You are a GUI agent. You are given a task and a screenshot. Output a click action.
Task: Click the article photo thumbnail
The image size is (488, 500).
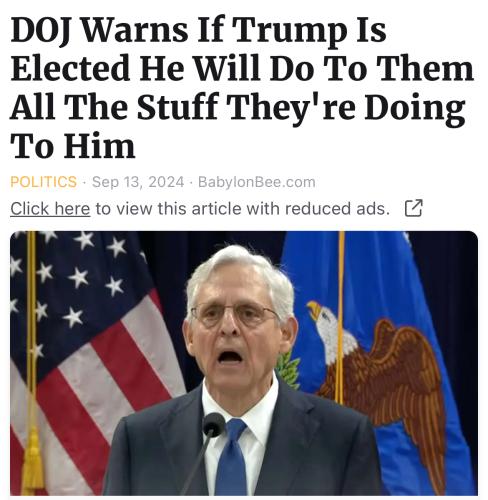(244, 363)
